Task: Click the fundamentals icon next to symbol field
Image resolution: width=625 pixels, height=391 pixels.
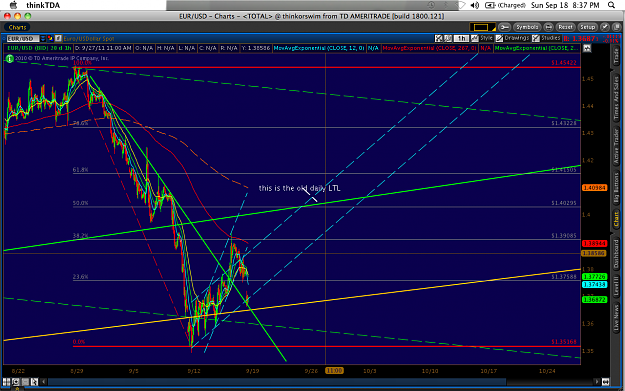Action: pyautogui.click(x=58, y=39)
